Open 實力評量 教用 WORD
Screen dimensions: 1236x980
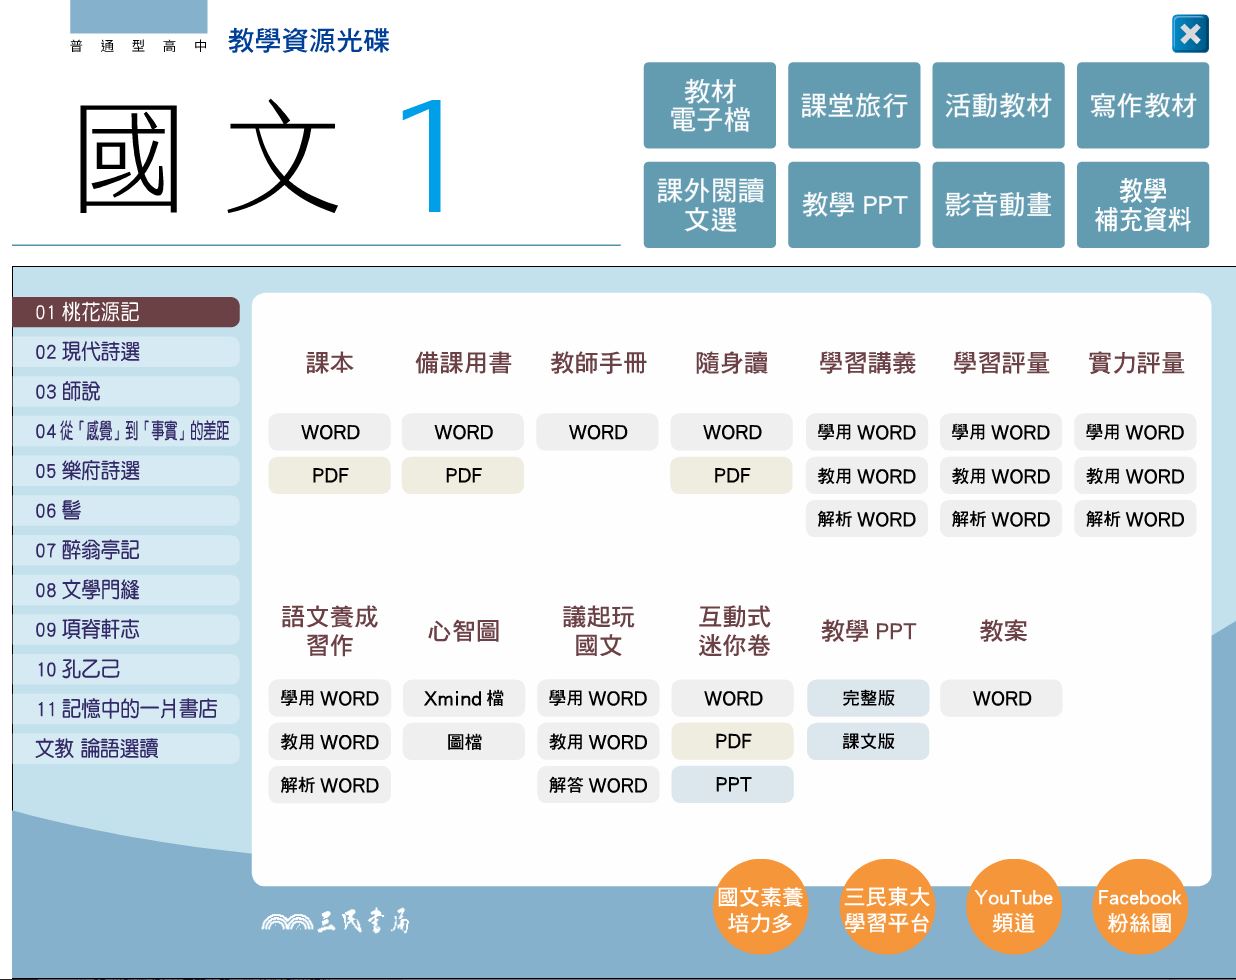click(1135, 476)
